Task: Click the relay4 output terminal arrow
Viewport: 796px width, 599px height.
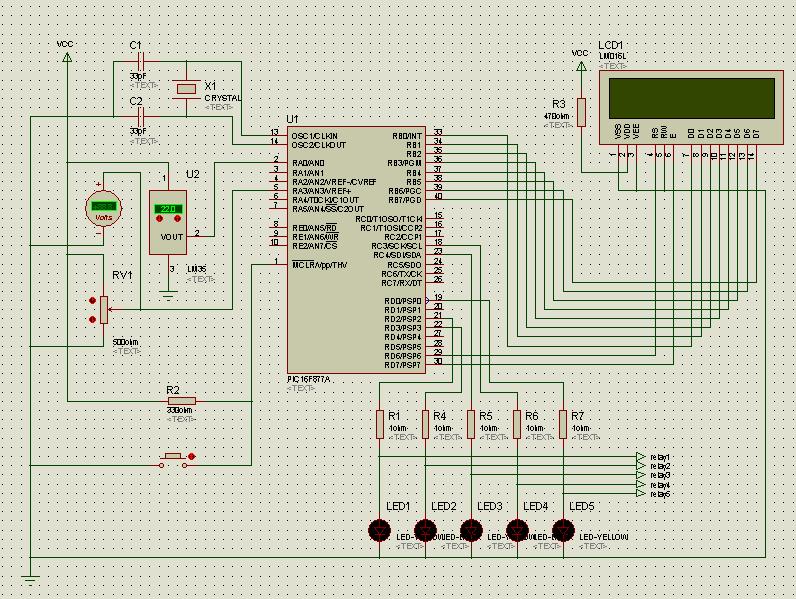Action: pyautogui.click(x=641, y=484)
